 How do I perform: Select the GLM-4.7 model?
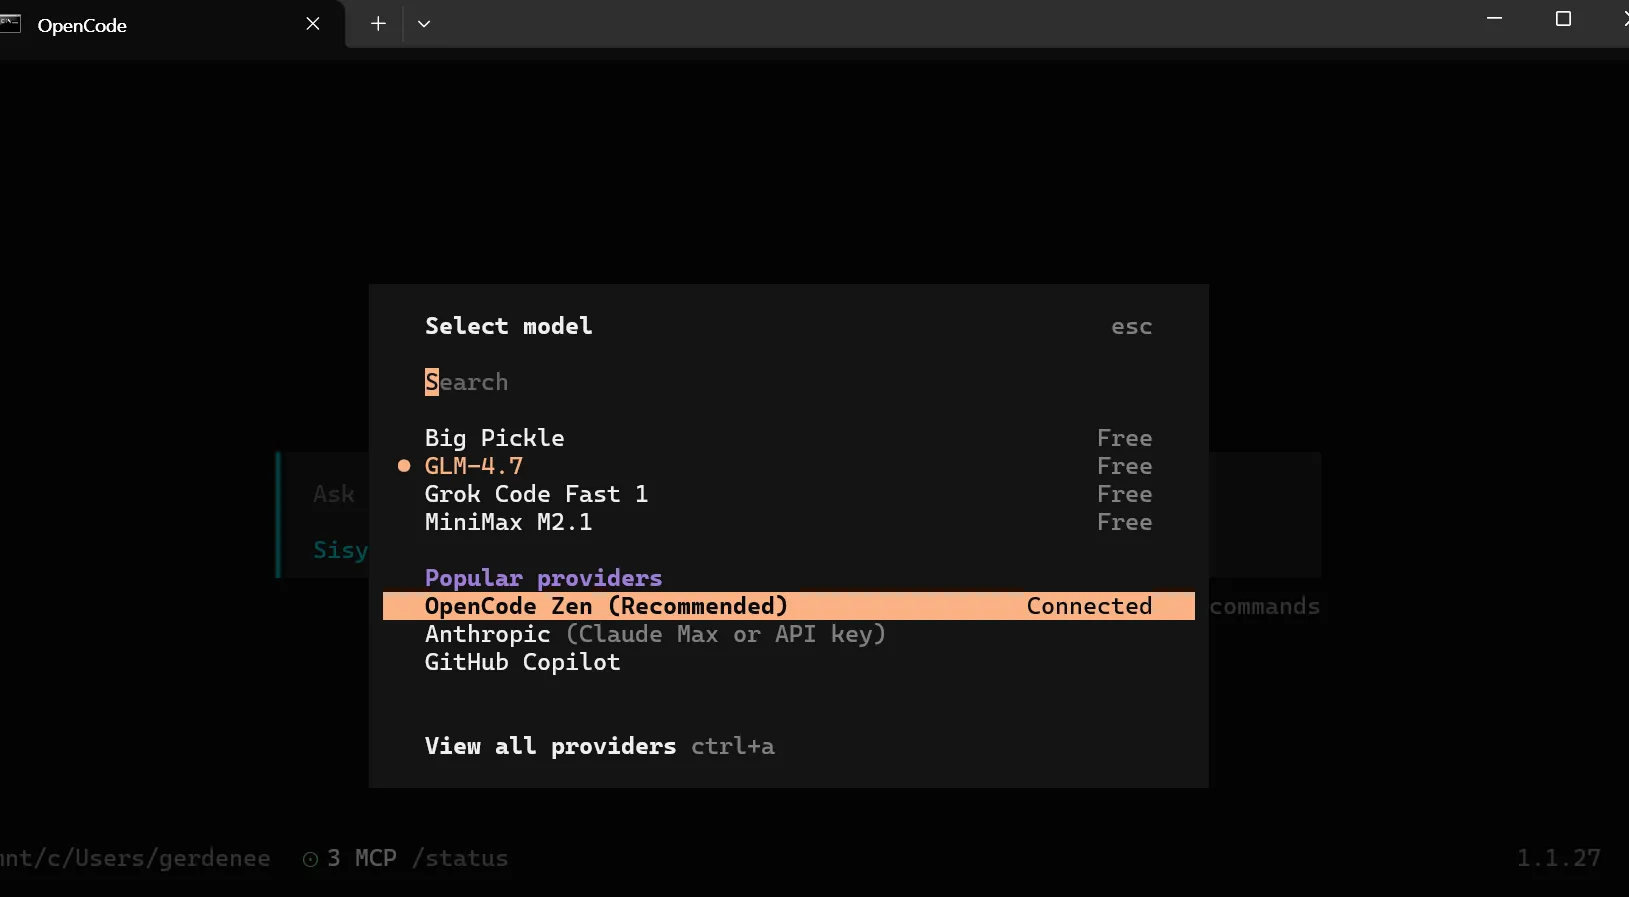(x=473, y=466)
